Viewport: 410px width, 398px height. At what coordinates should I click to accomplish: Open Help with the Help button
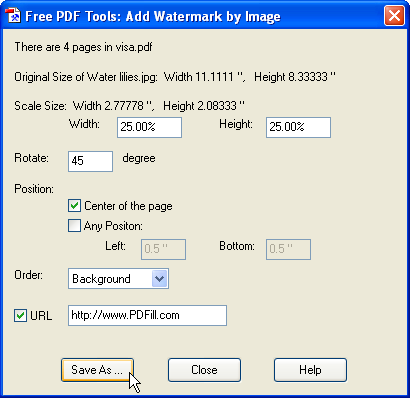tap(310, 370)
